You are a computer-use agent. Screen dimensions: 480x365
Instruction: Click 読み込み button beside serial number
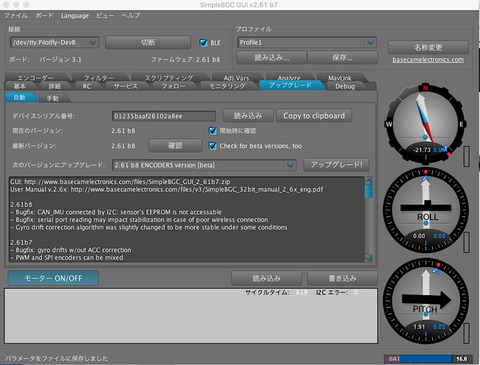click(x=248, y=116)
